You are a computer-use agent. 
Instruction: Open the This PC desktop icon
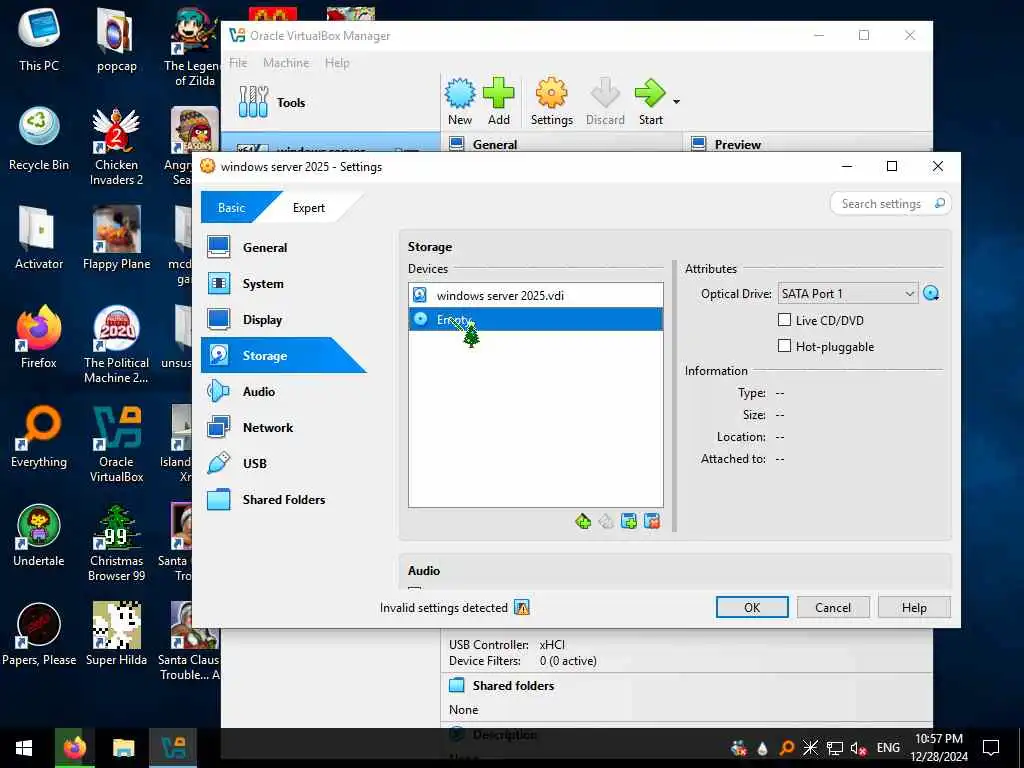[39, 40]
